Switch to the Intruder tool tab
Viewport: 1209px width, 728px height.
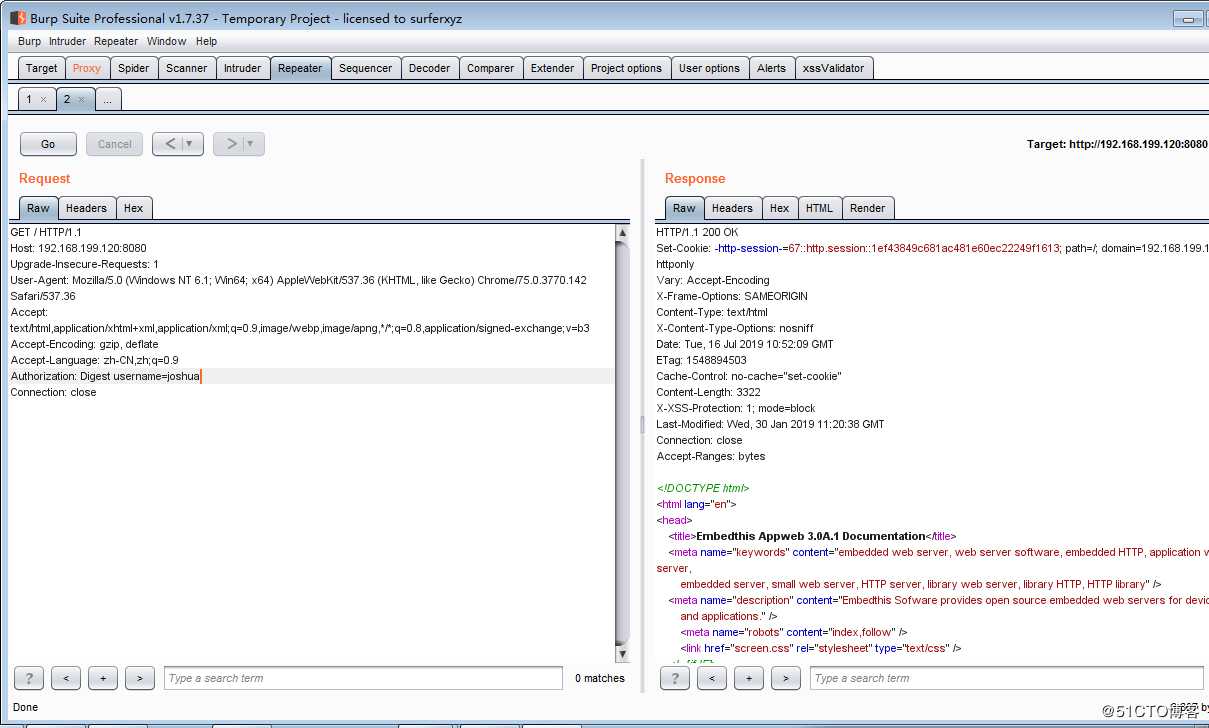243,68
